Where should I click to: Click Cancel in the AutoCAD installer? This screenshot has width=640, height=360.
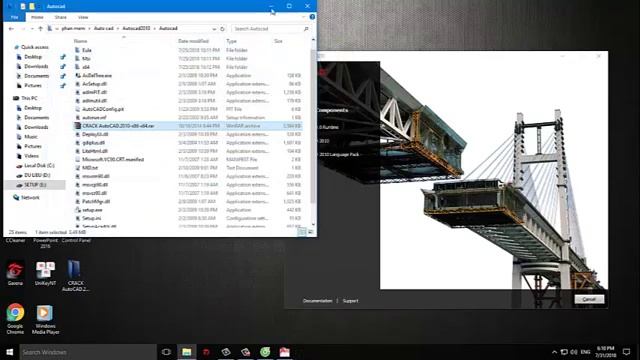click(589, 300)
